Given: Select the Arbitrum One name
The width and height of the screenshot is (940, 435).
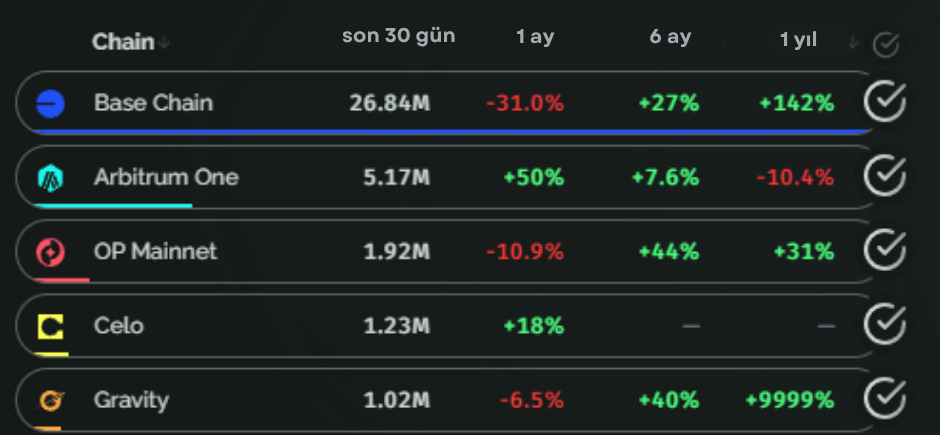Looking at the screenshot, I should click(166, 177).
